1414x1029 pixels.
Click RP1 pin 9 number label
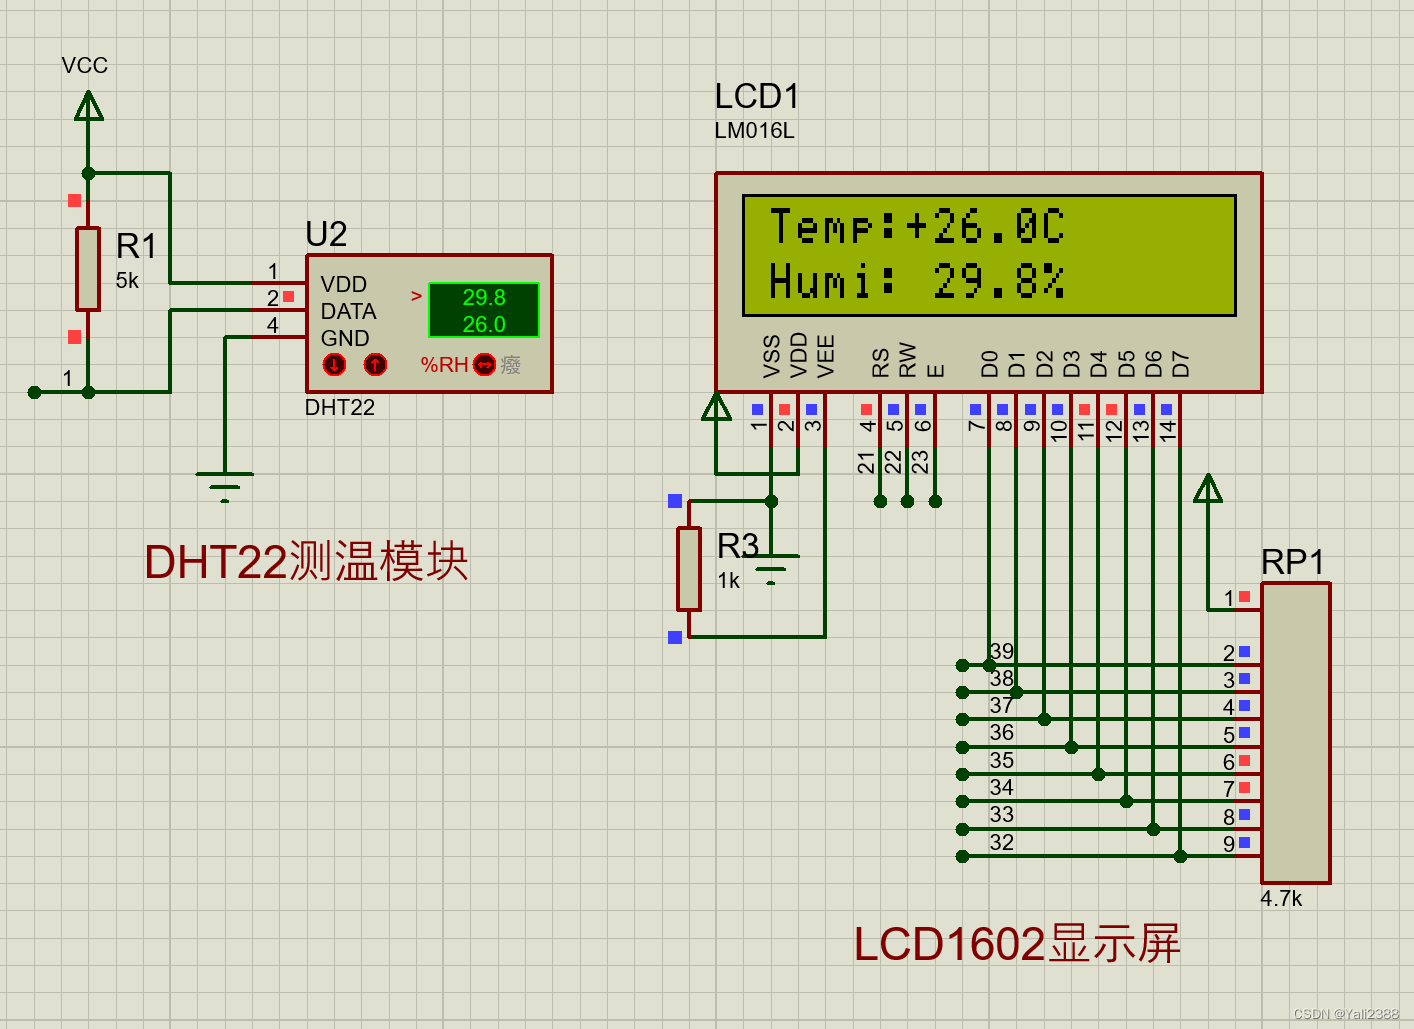pyautogui.click(x=1229, y=843)
